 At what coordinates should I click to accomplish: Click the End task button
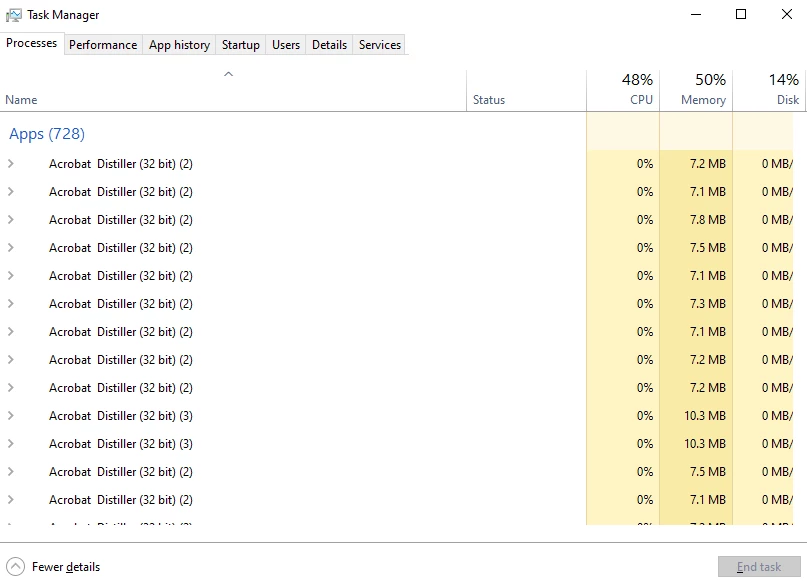coord(759,567)
